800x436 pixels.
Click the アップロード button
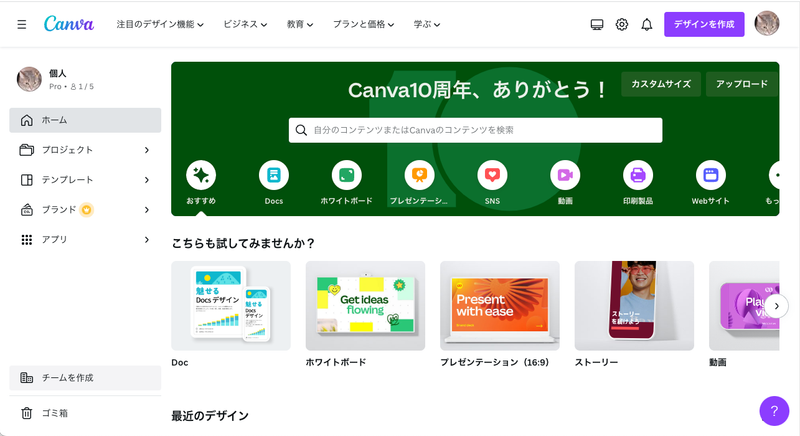coord(741,84)
